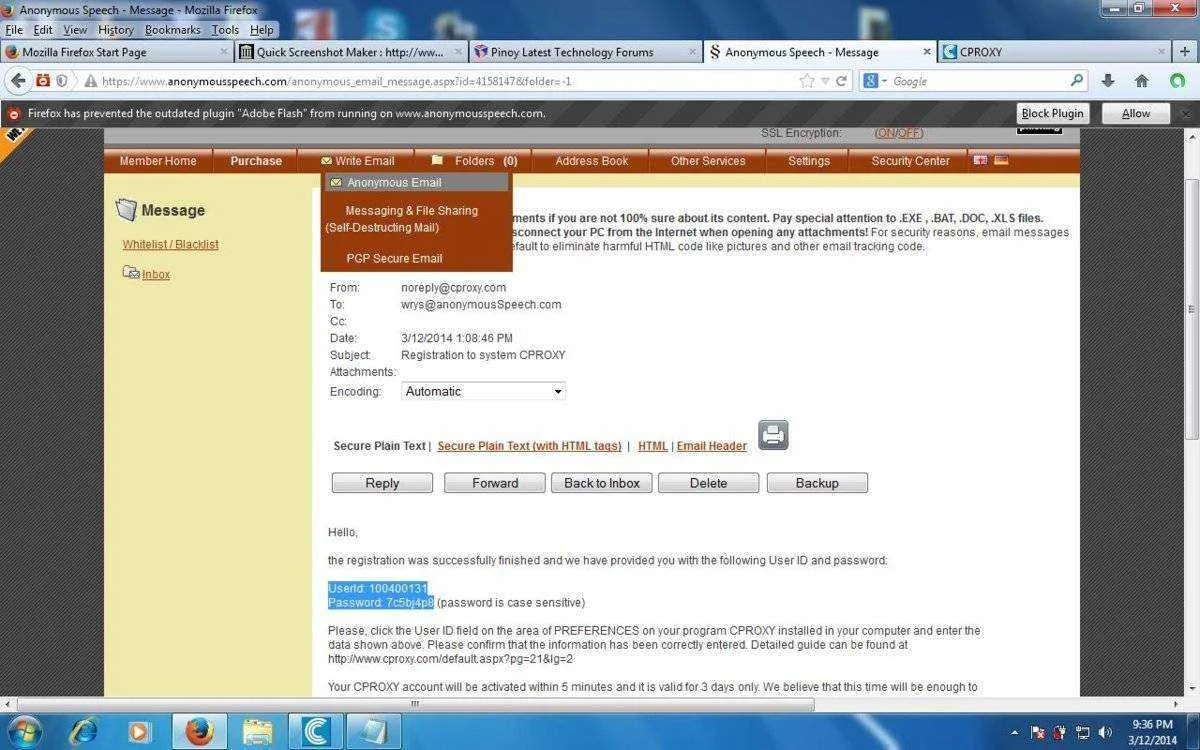
Task: Click the Forward button
Action: click(x=495, y=483)
